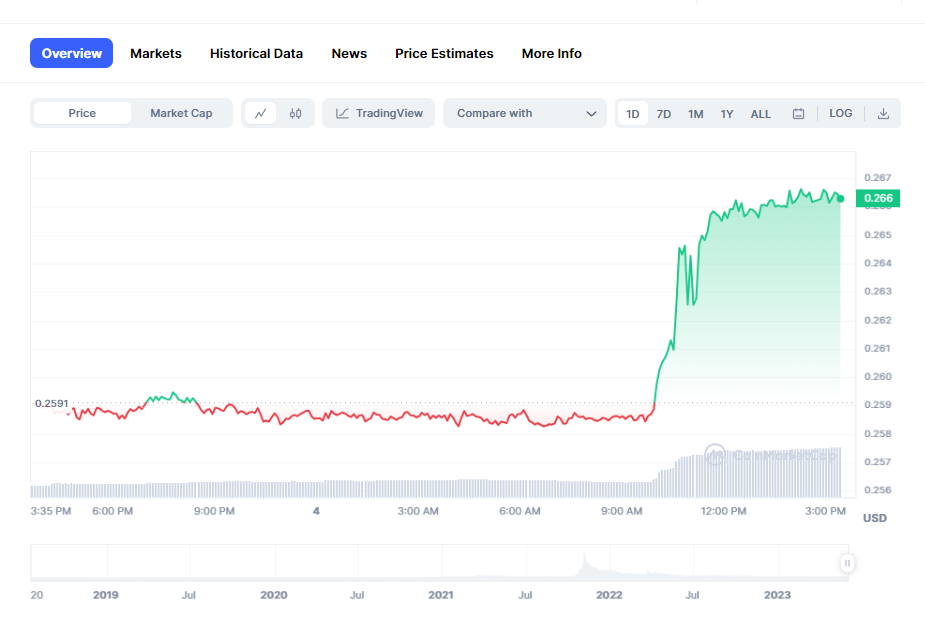Choose the 1Y time range

[727, 114]
